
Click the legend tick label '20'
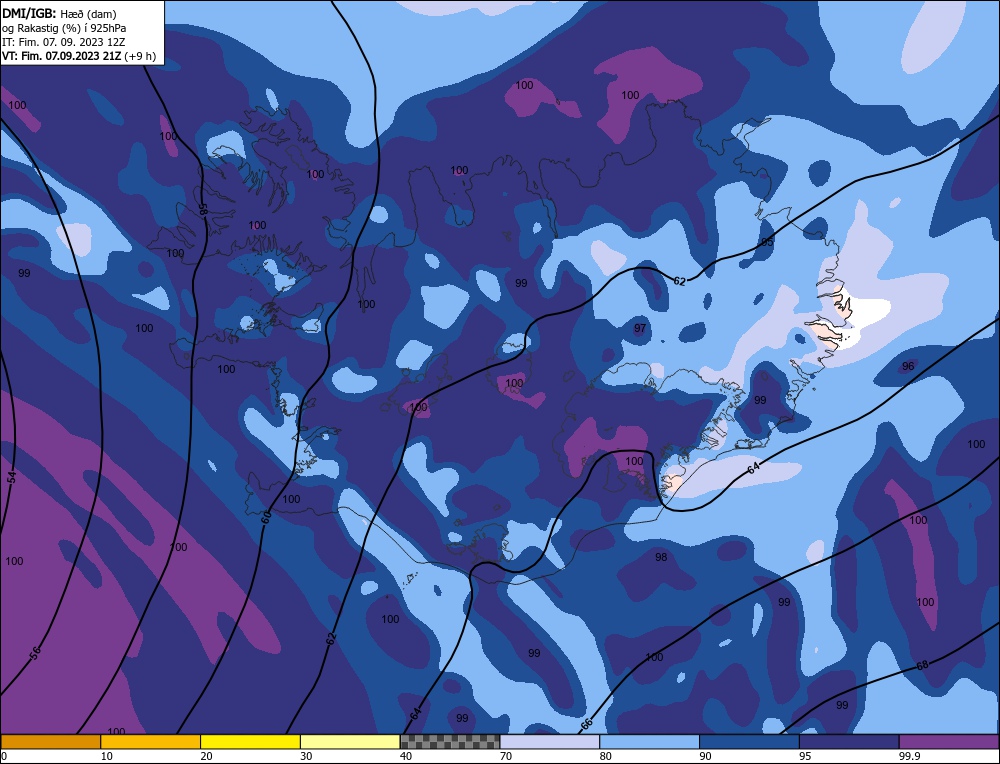[x=207, y=756]
